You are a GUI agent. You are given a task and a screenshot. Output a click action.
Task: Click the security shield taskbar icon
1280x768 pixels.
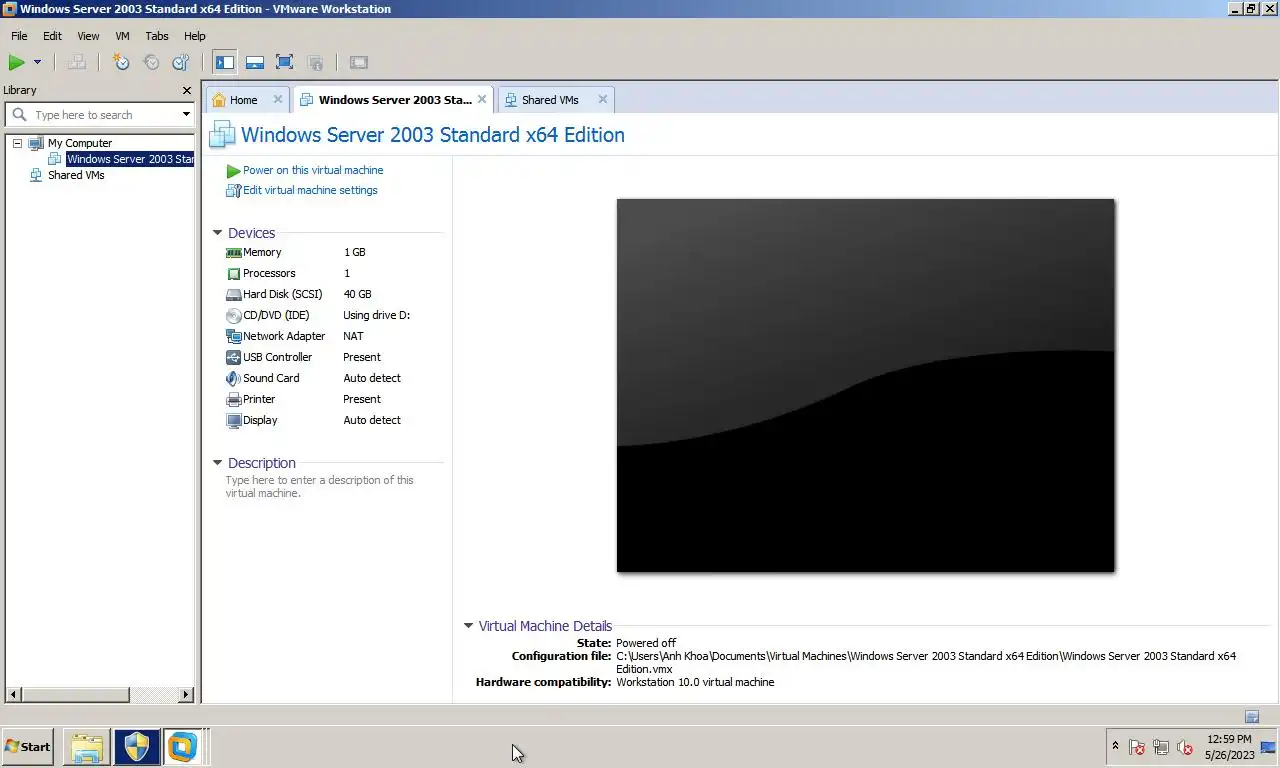coord(136,747)
